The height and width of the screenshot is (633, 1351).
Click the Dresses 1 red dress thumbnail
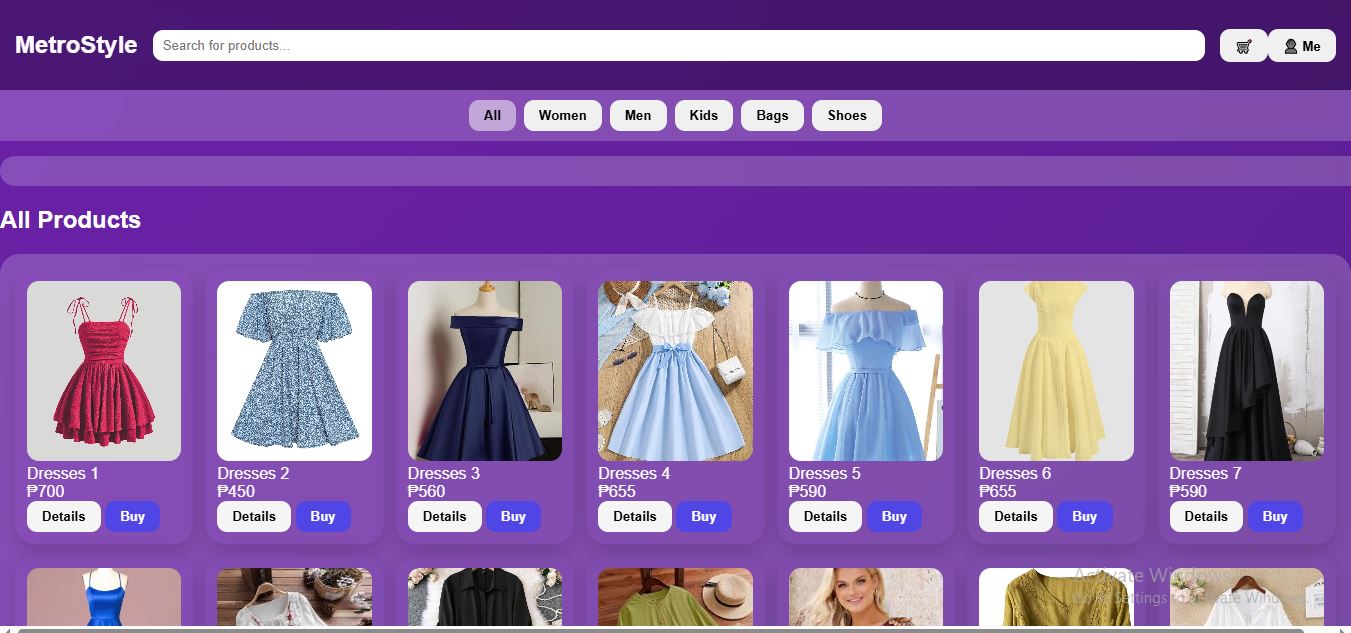[x=104, y=371]
